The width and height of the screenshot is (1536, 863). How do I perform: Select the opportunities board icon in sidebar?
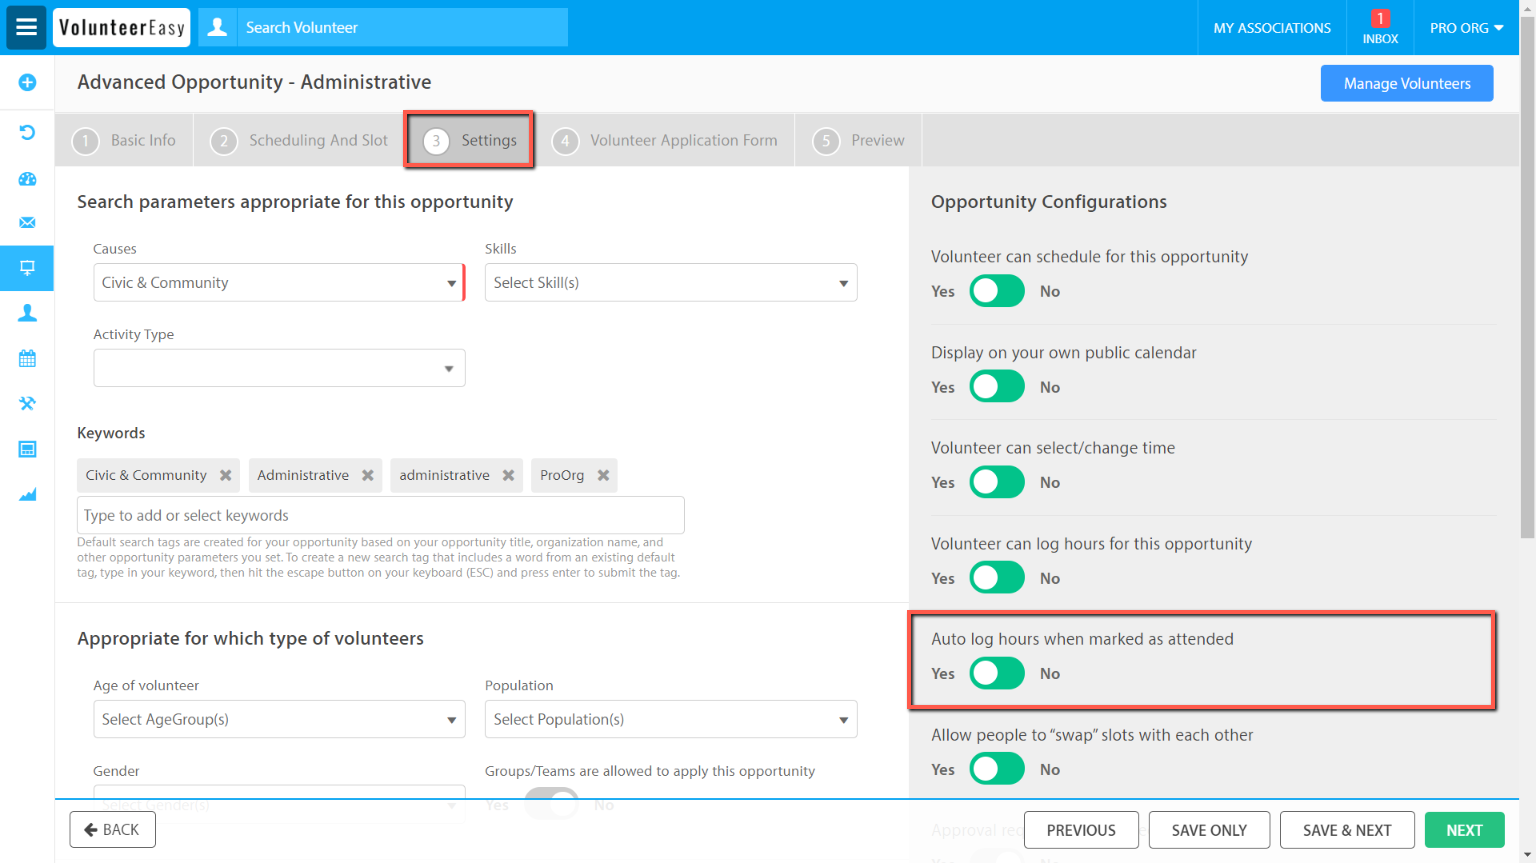27,268
